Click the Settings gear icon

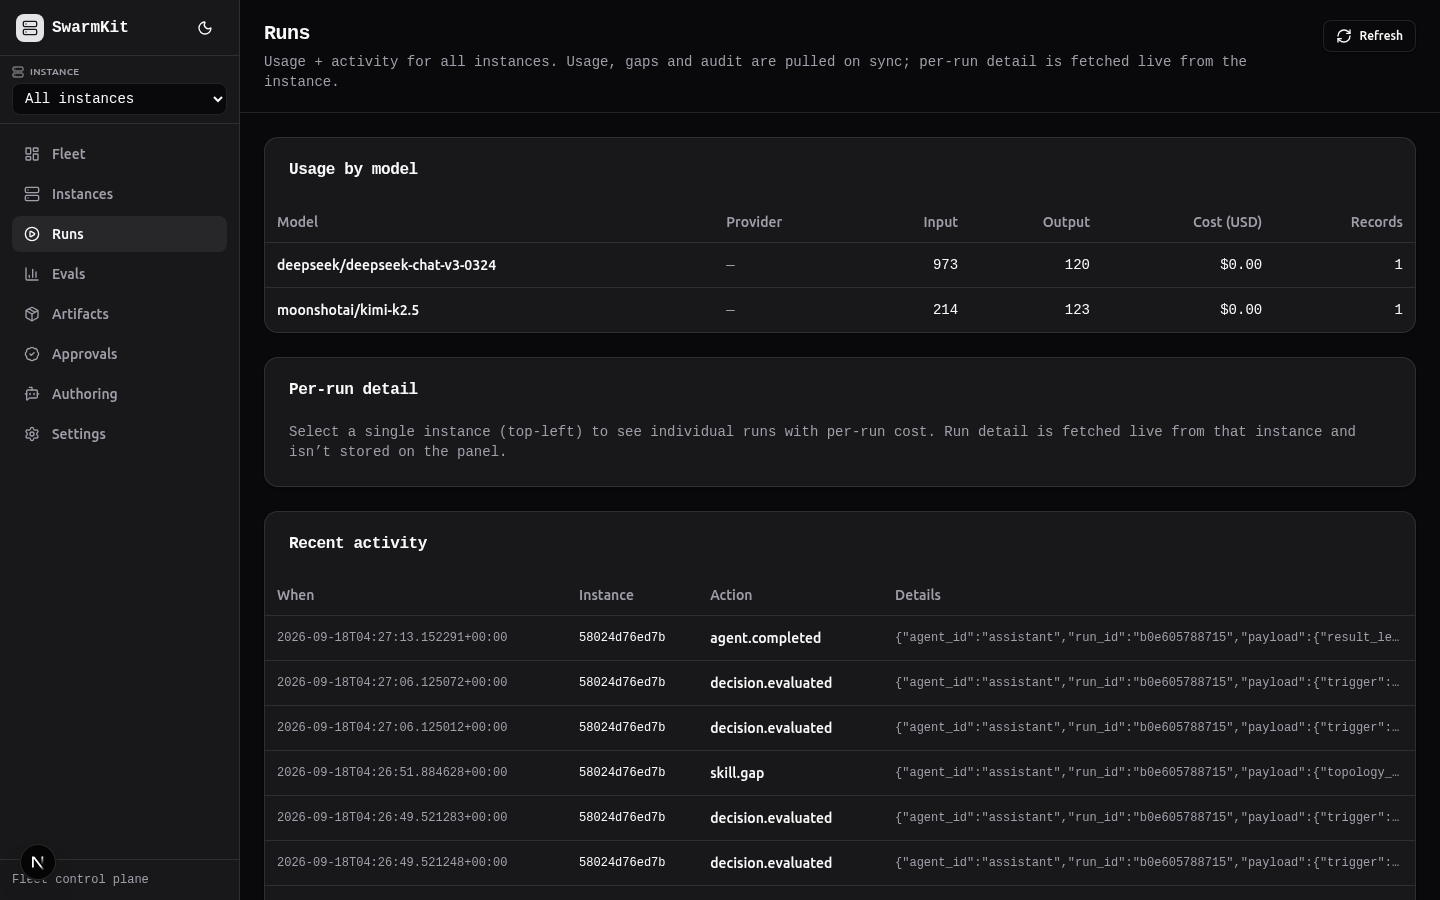[x=32, y=434]
